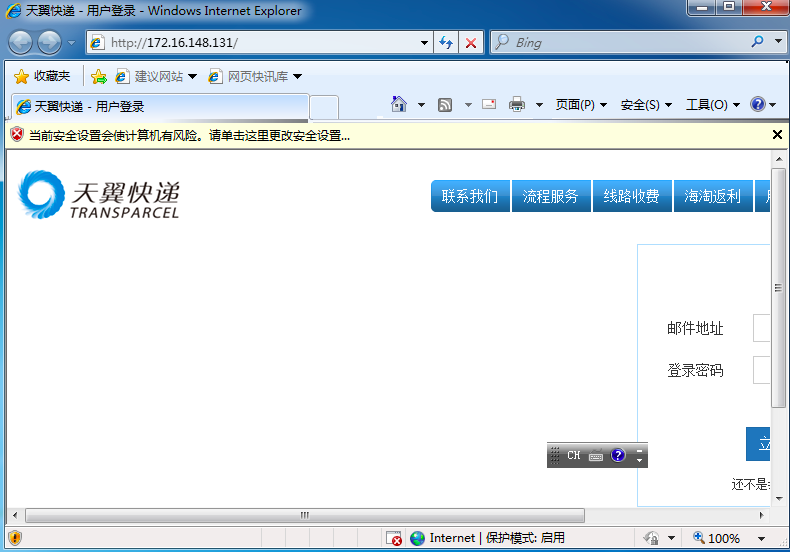Click the Stop loading red X icon
The width and height of the screenshot is (790, 552).
tap(471, 43)
